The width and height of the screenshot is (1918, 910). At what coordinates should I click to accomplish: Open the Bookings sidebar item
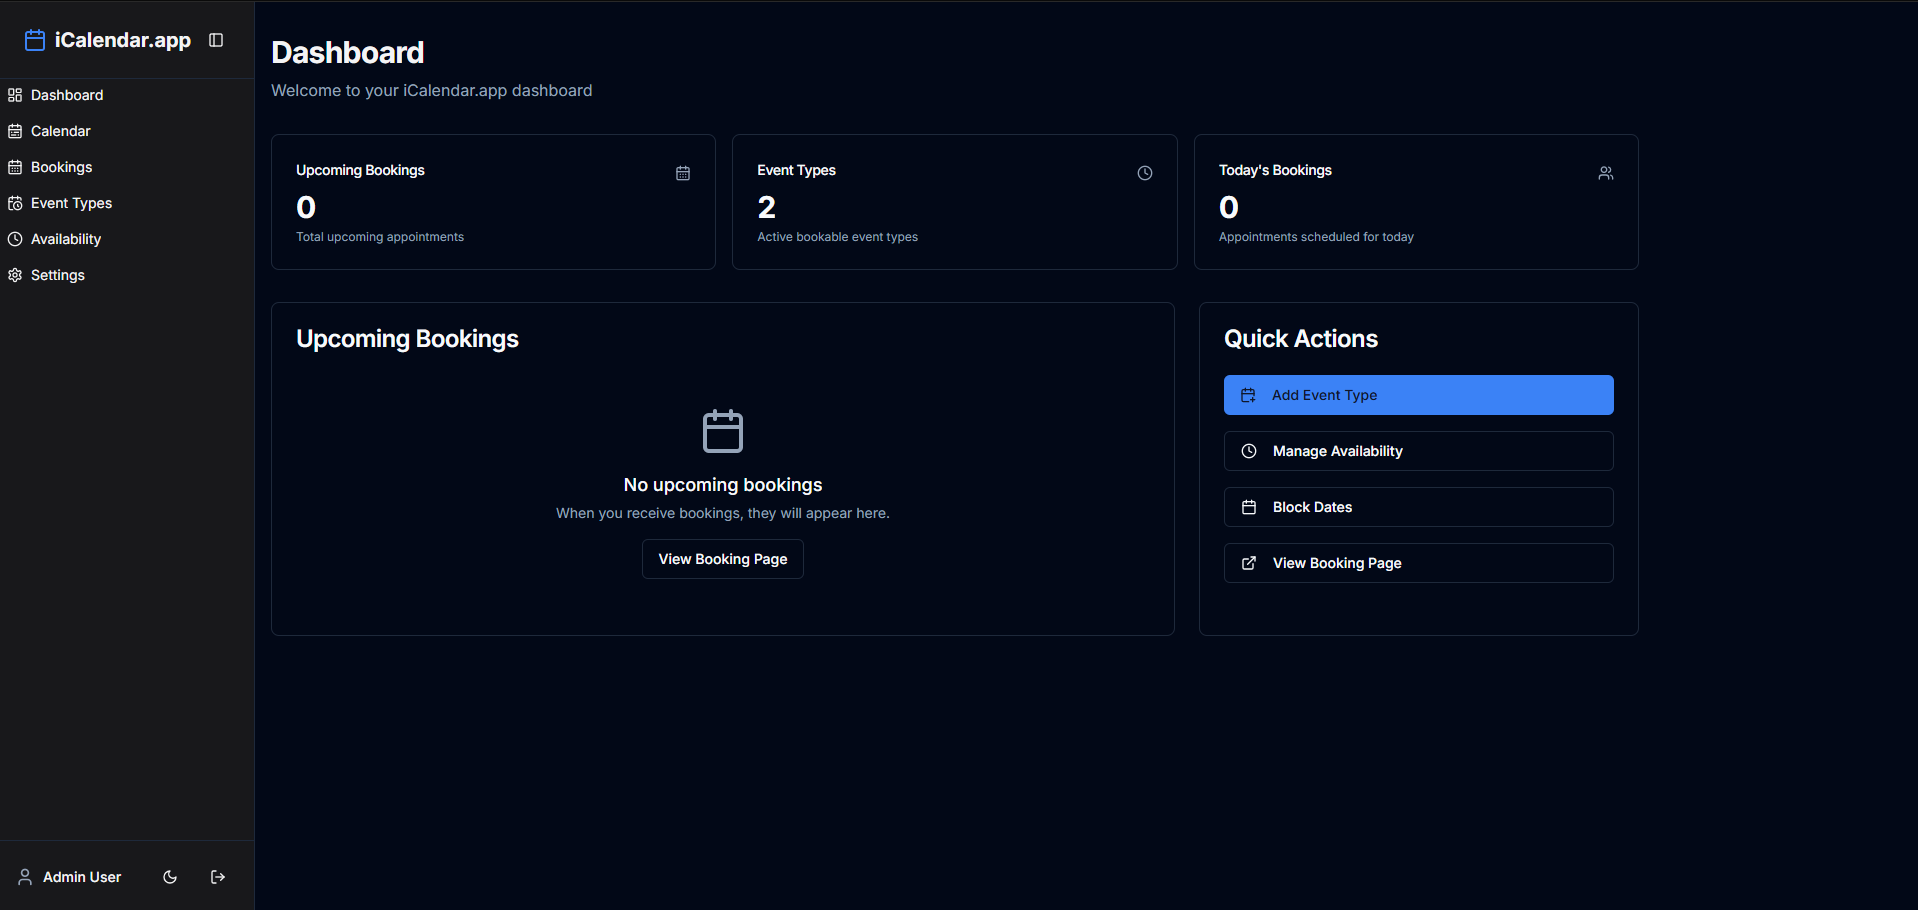click(61, 167)
